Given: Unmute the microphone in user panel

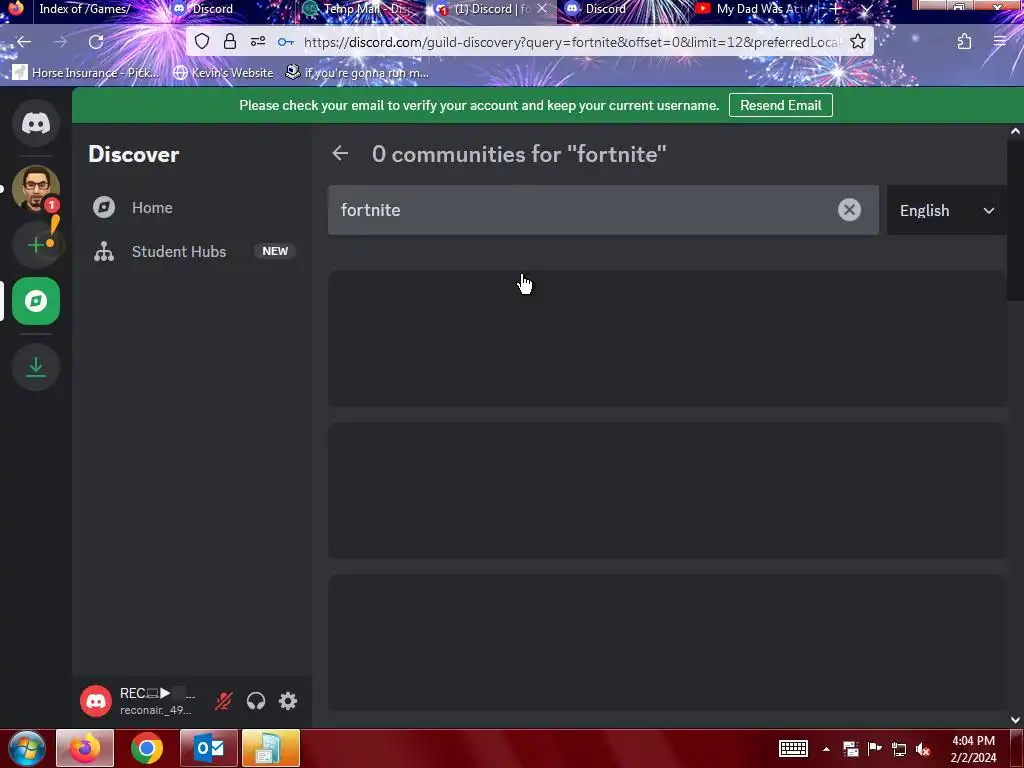Looking at the screenshot, I should tap(223, 701).
